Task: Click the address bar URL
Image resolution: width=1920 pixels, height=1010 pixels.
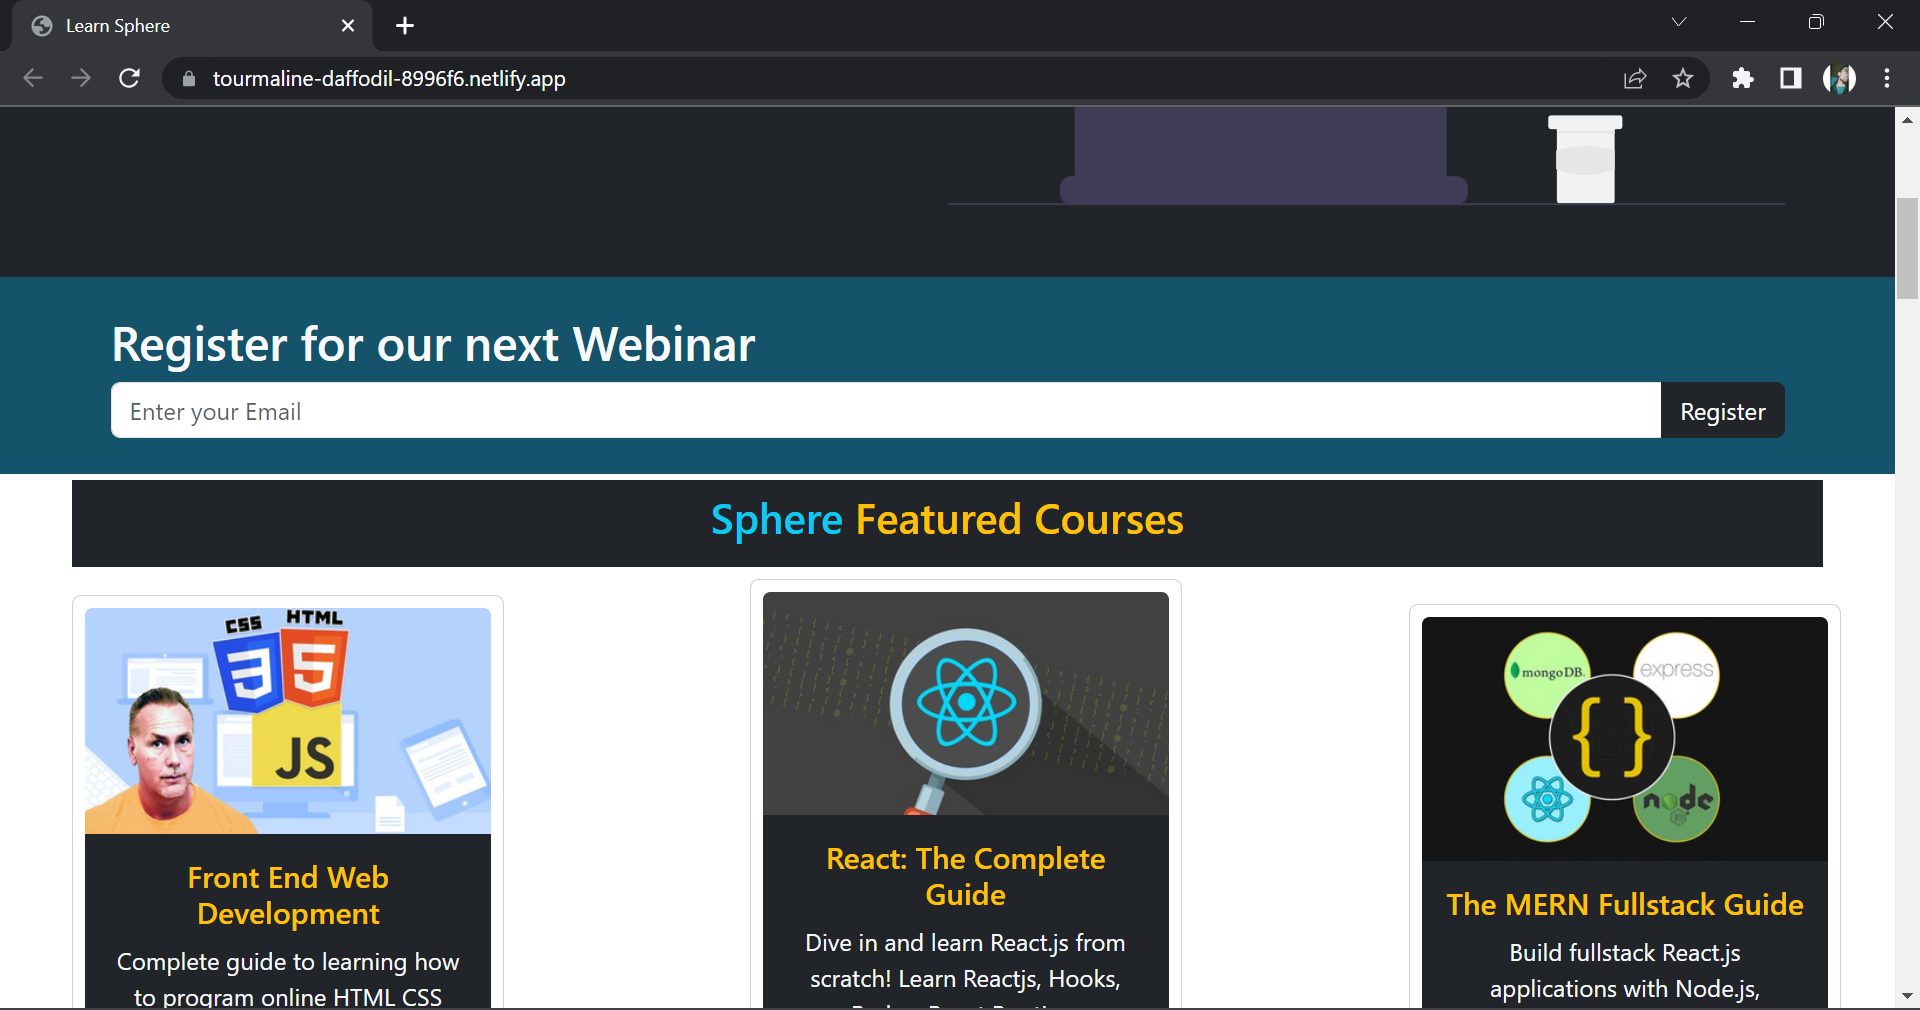Action: point(389,78)
